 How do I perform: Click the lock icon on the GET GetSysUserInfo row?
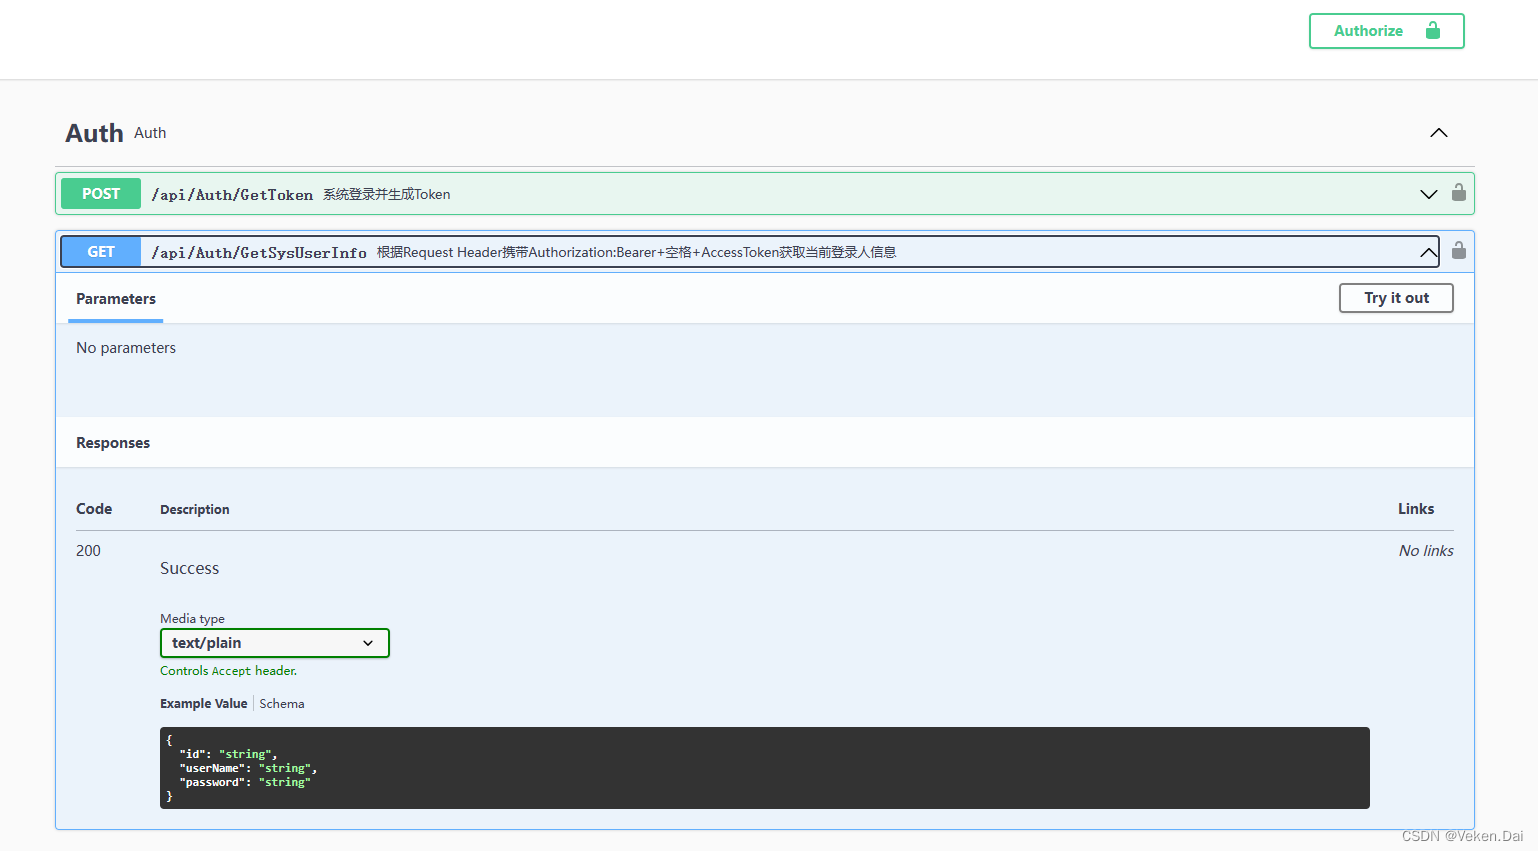click(x=1459, y=251)
